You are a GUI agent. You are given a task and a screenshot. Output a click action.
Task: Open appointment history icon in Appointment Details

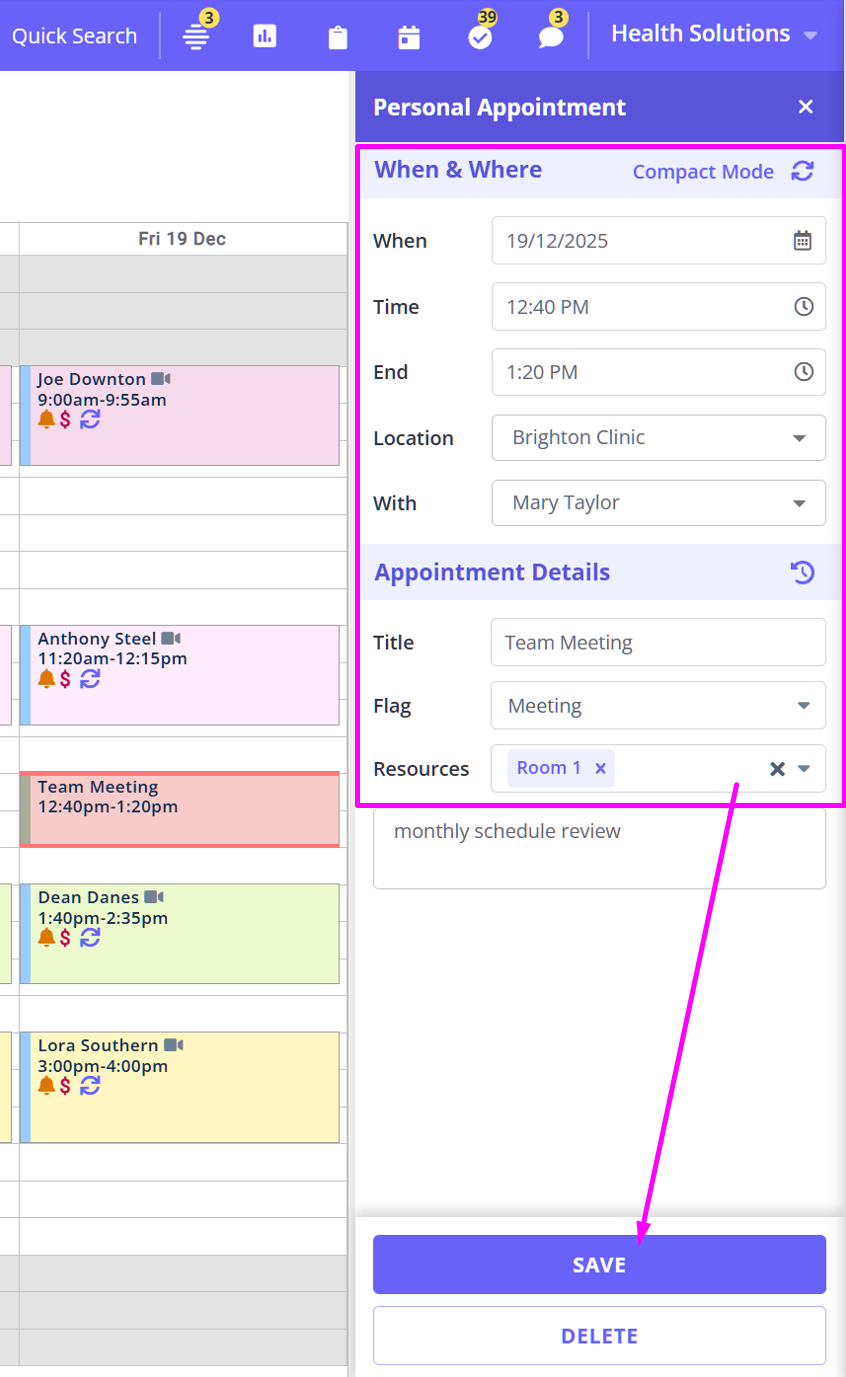[802, 573]
